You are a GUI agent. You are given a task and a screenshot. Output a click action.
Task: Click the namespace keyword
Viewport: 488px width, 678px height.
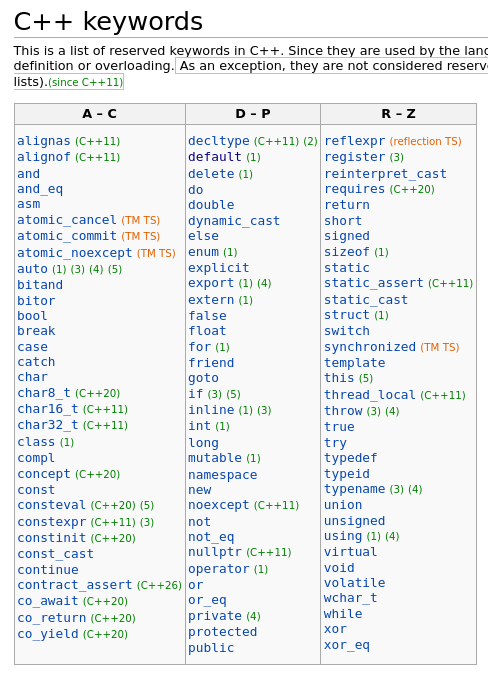pyautogui.click(x=223, y=475)
